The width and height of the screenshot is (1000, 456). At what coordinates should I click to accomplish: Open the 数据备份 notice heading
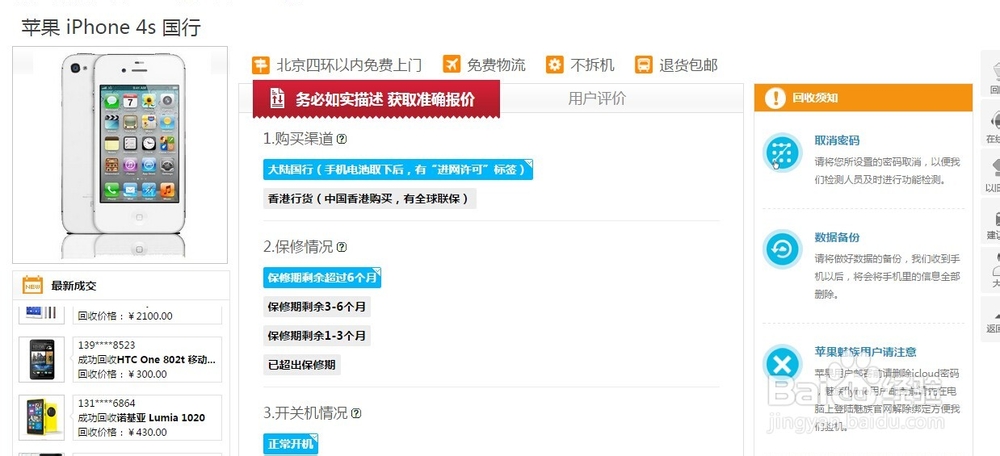[x=837, y=237]
